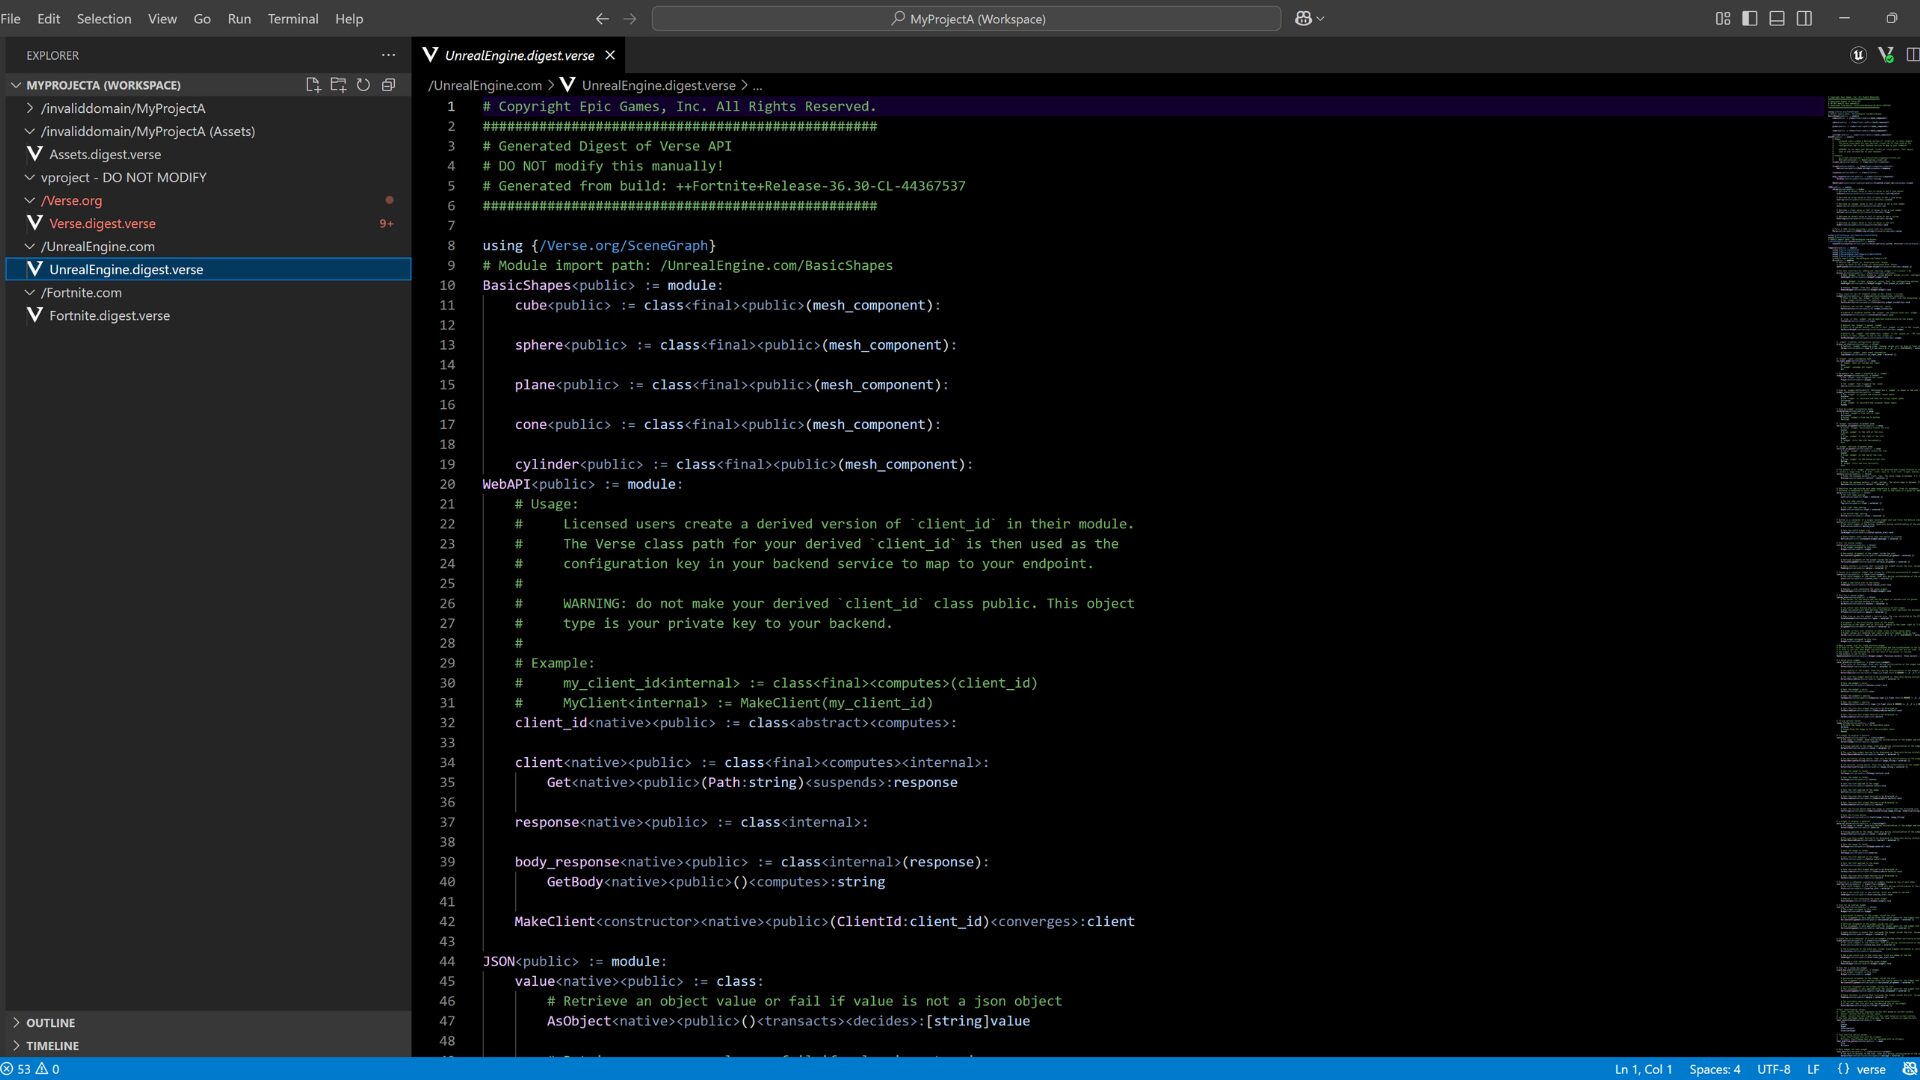
Task: Click the JSON module declaration text
Action: click(574, 961)
